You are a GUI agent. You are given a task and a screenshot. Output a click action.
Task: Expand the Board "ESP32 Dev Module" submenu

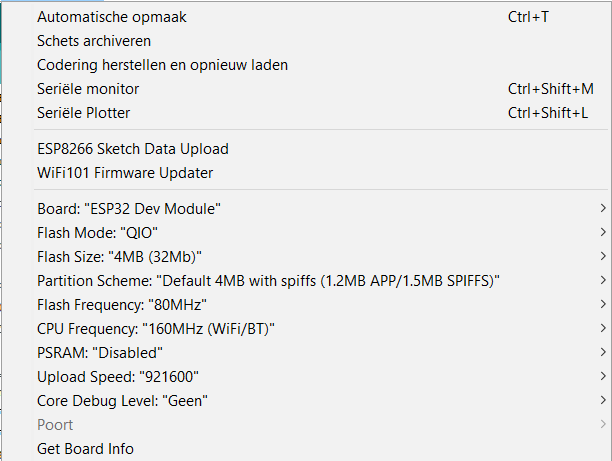129,209
